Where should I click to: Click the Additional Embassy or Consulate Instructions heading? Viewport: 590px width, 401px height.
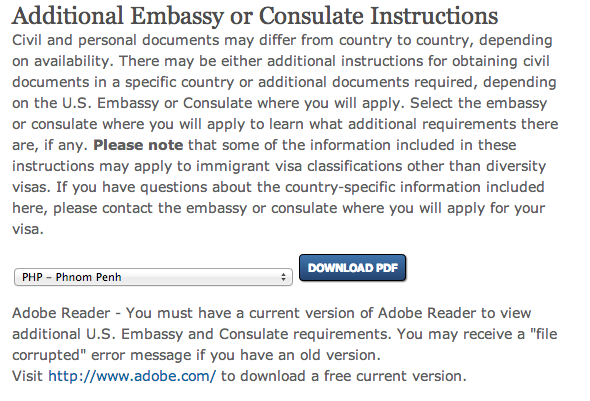coord(255,16)
